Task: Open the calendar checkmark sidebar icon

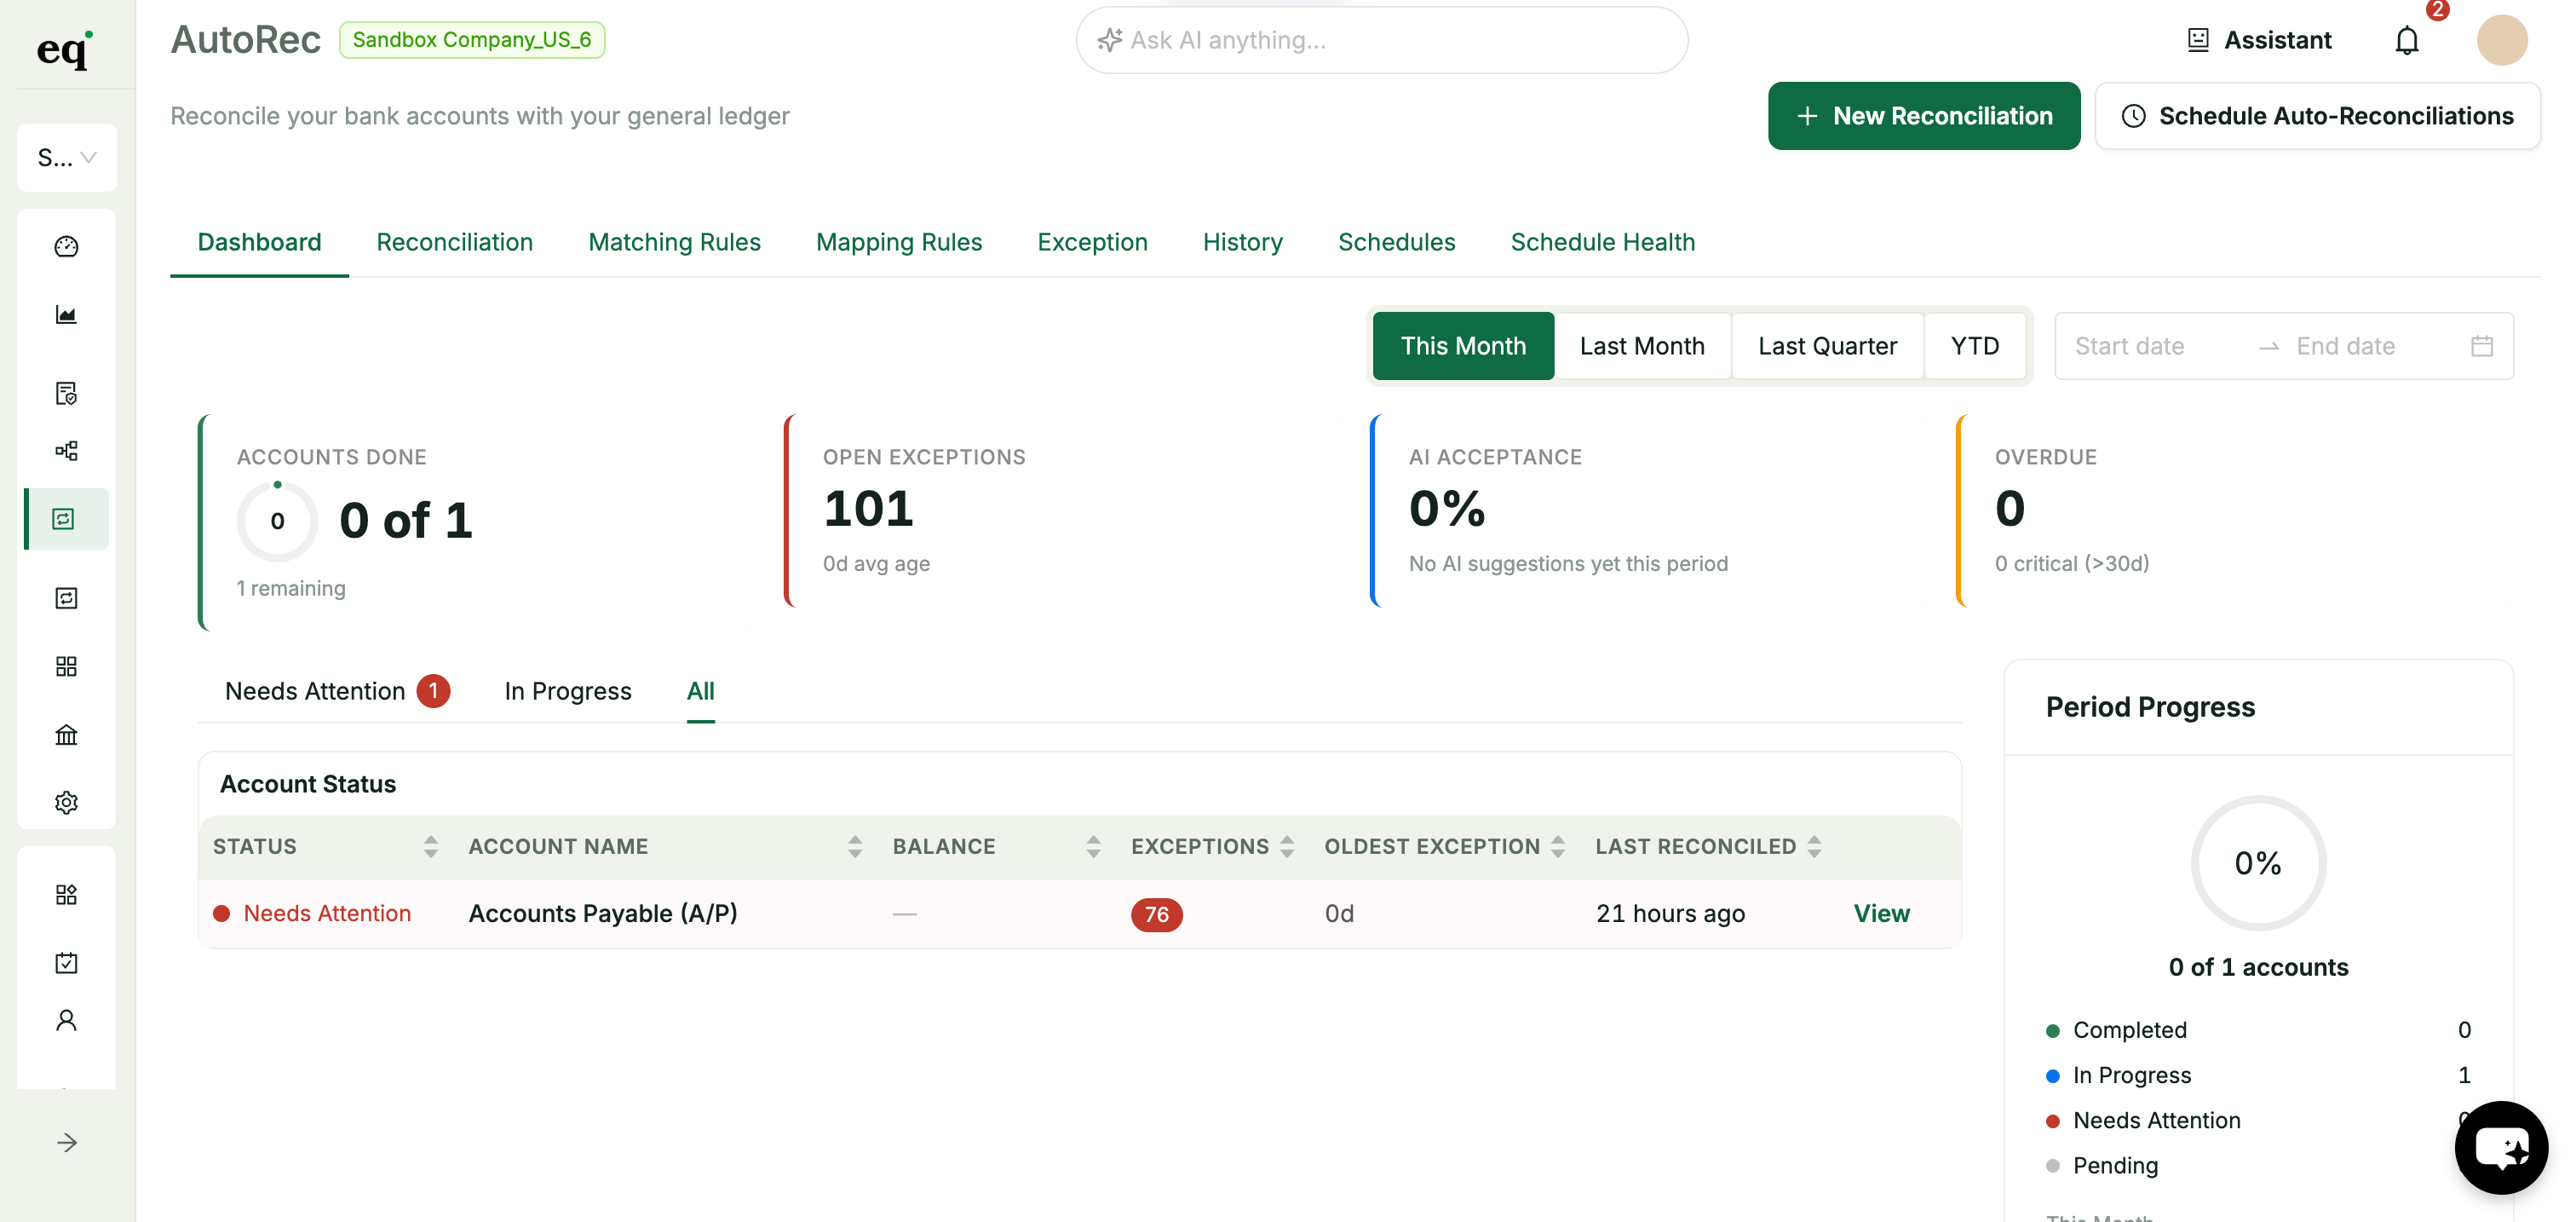Action: point(66,962)
